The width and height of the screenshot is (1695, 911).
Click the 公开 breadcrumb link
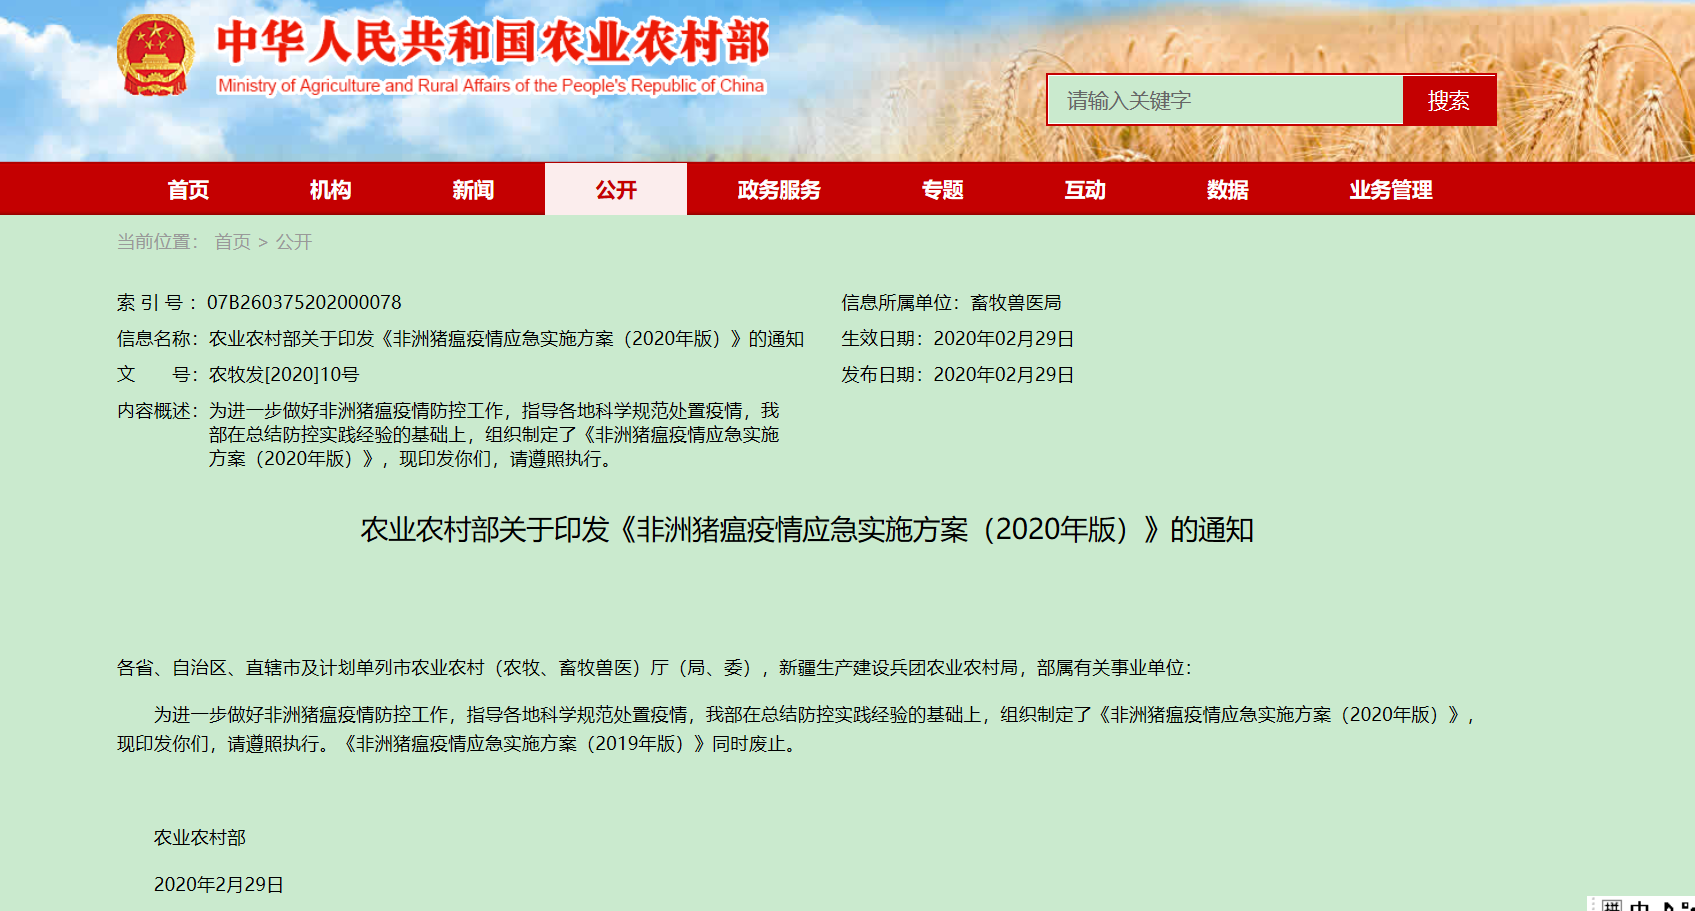tap(294, 242)
